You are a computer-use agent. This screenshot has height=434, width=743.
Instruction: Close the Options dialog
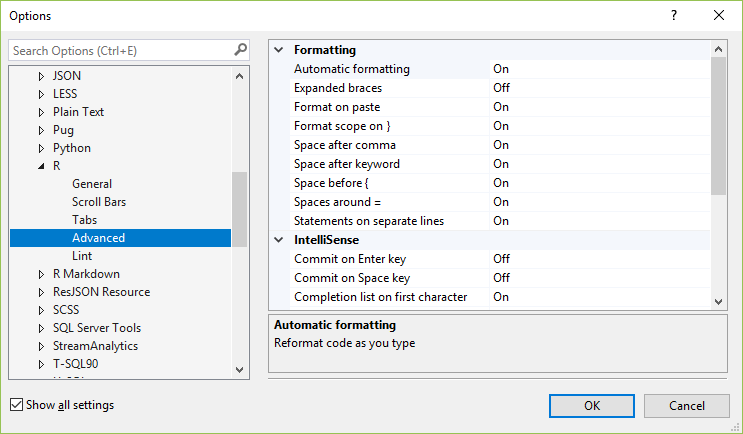click(719, 15)
